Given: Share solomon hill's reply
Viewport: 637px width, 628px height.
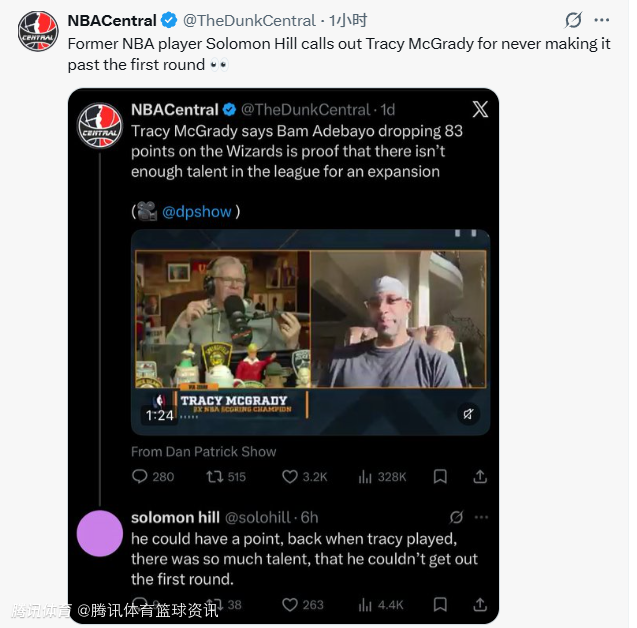Looking at the screenshot, I should (480, 605).
